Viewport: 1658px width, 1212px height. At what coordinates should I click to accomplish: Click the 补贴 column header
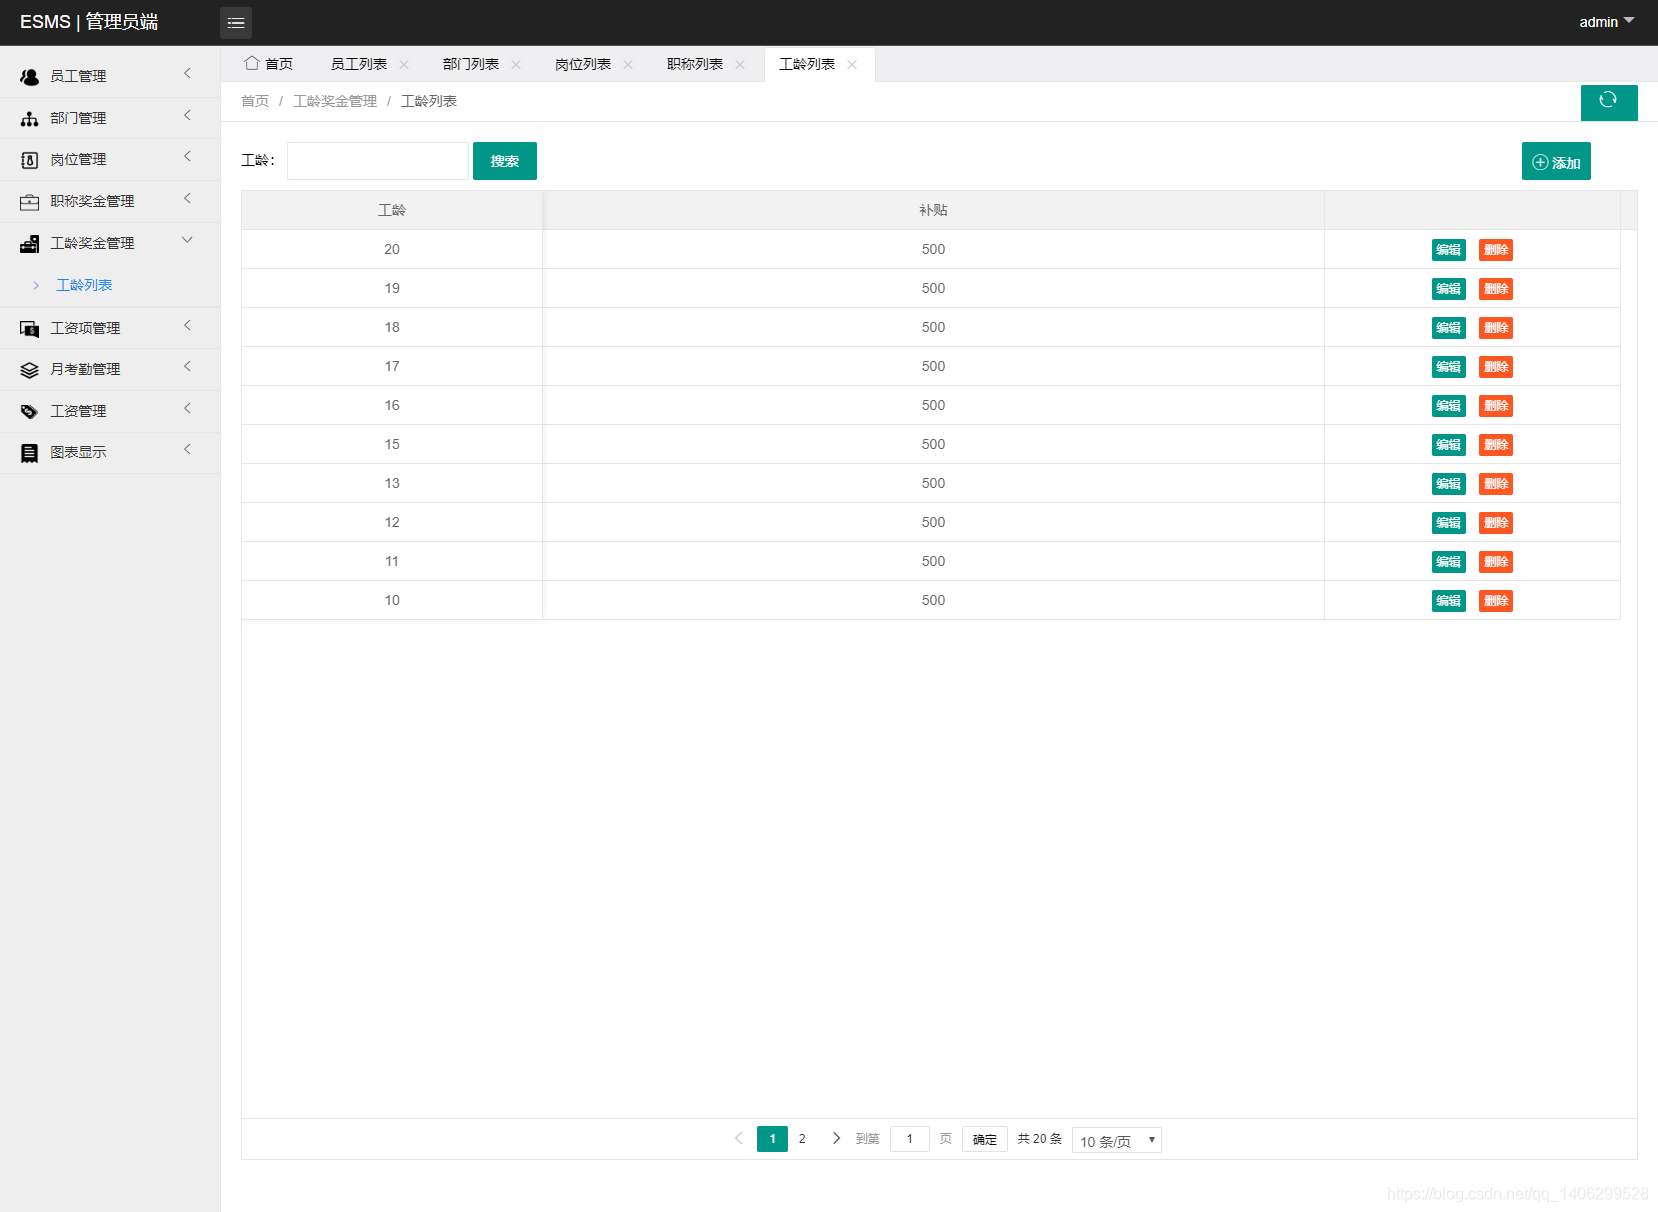tap(933, 210)
